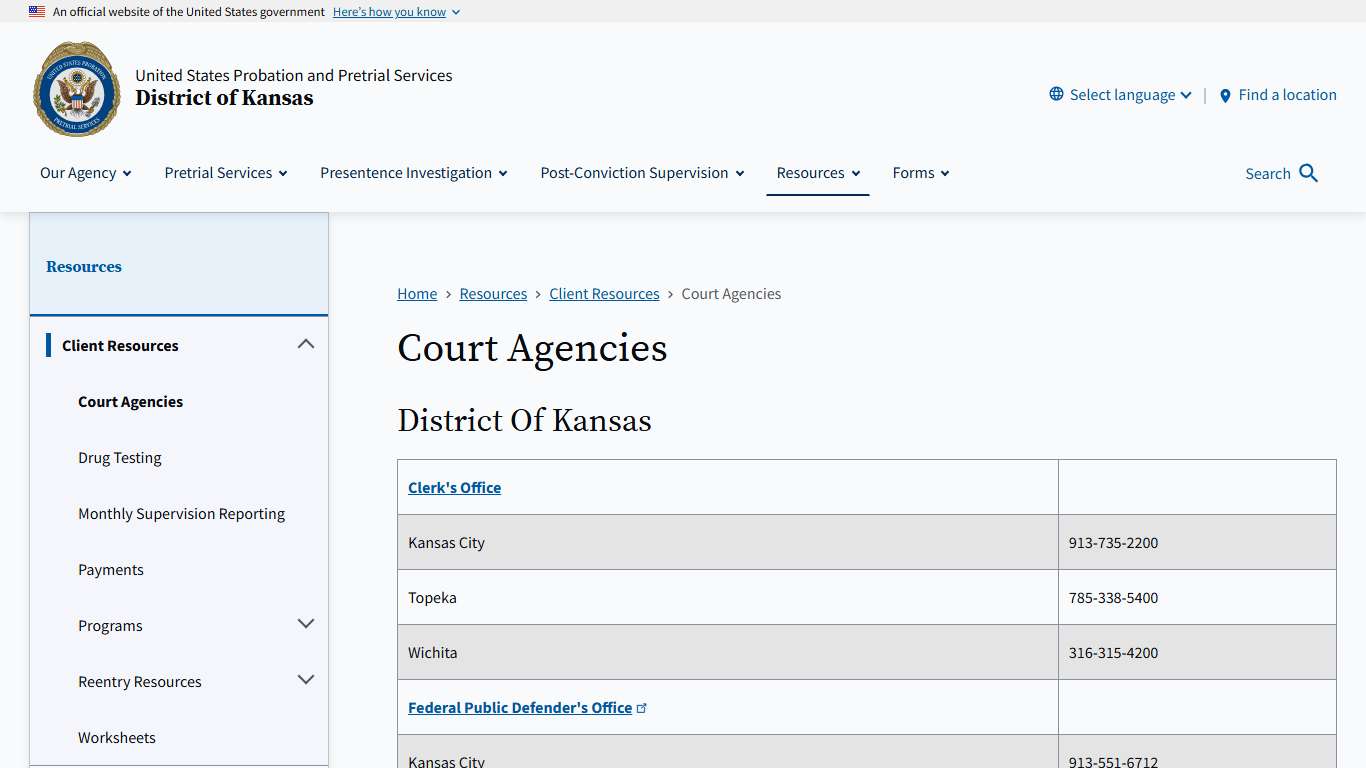Select Court Agencies in the sidebar

(130, 401)
